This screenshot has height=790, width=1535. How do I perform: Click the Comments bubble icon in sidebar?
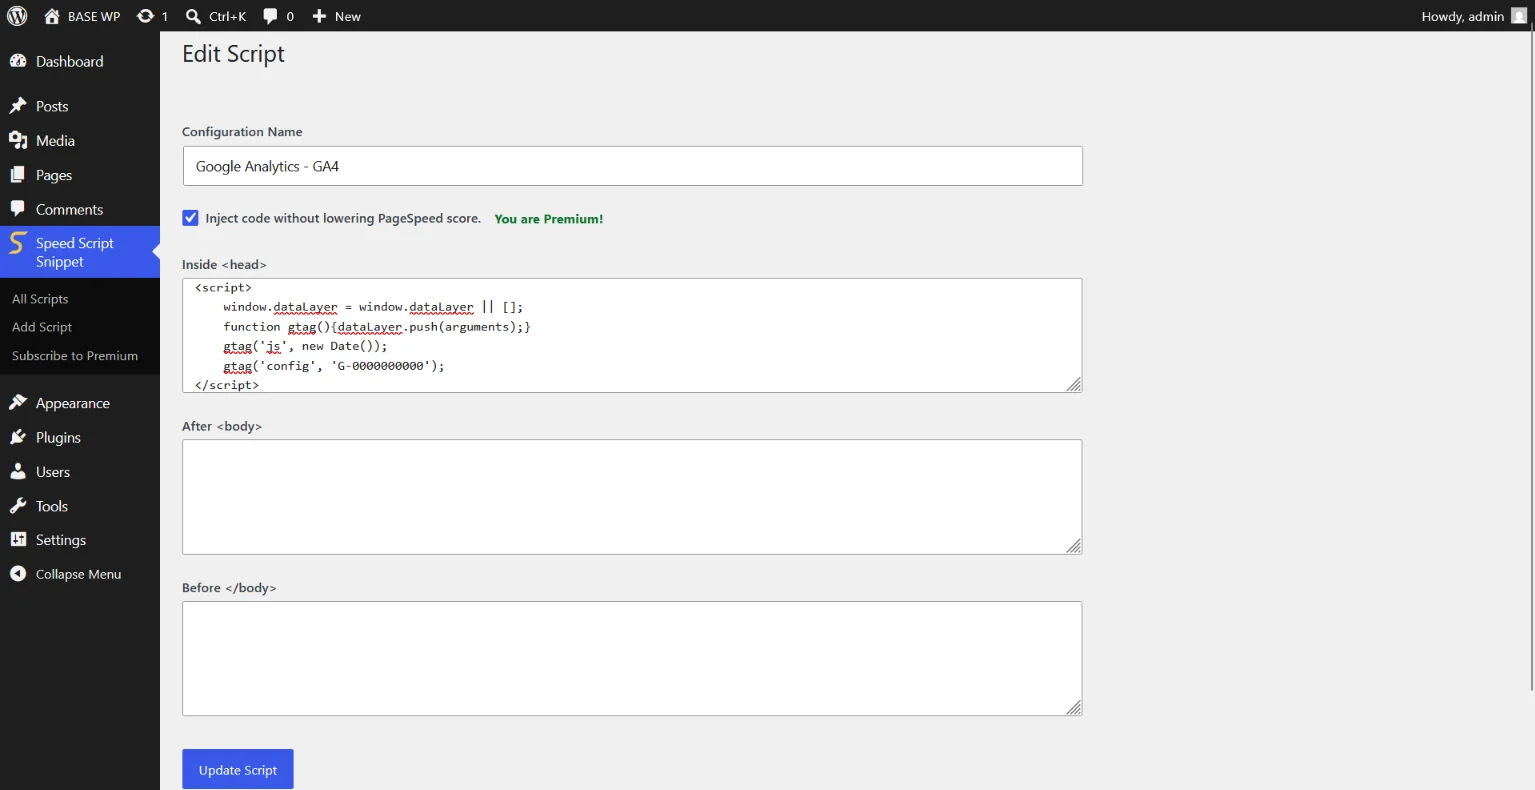[18, 209]
